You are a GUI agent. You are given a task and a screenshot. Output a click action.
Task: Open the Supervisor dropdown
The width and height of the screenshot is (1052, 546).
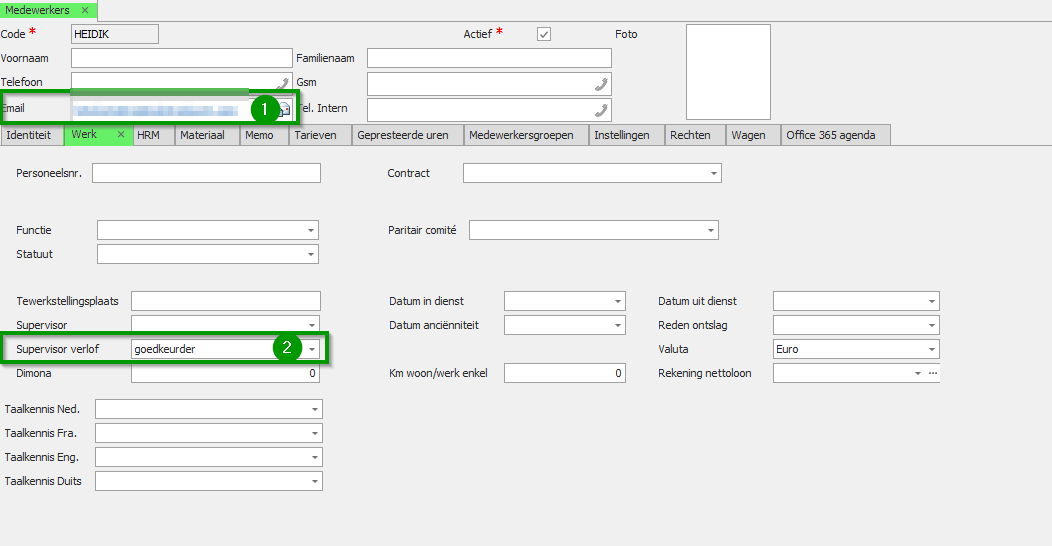tap(311, 325)
